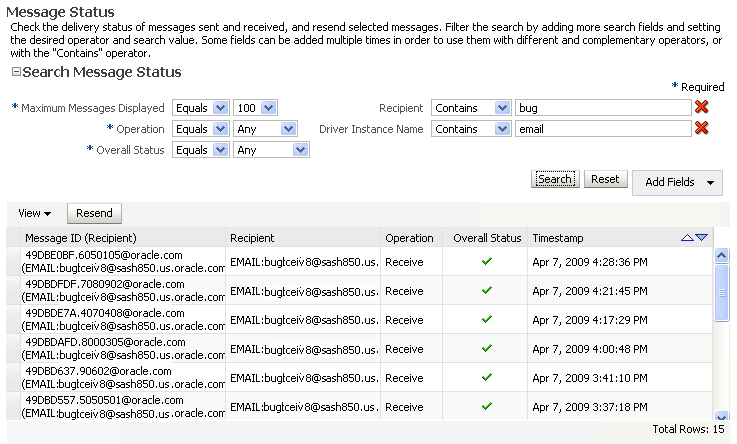This screenshot has height=444, width=737.
Task: Remove the Recipient search field red X
Action: pyautogui.click(x=702, y=107)
